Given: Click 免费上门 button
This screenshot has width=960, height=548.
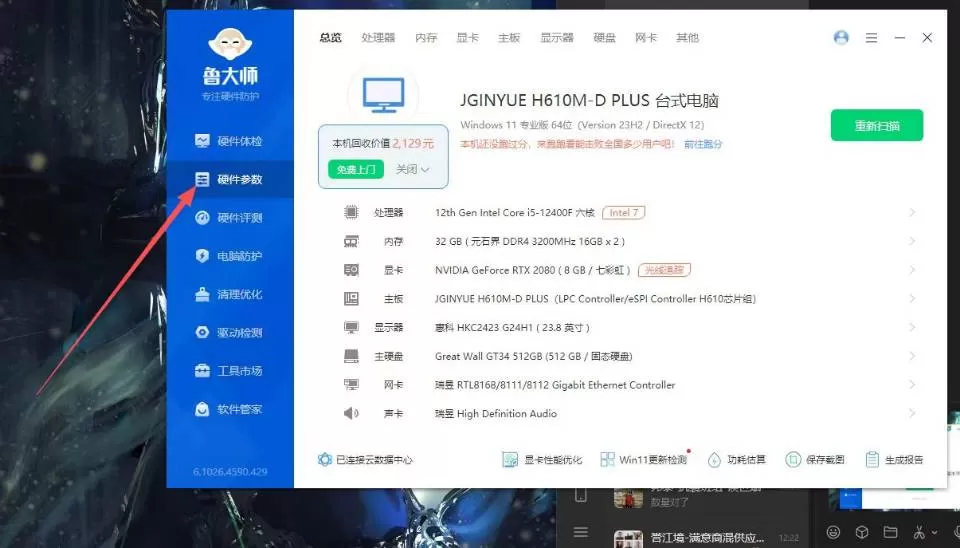Looking at the screenshot, I should (x=356, y=170).
